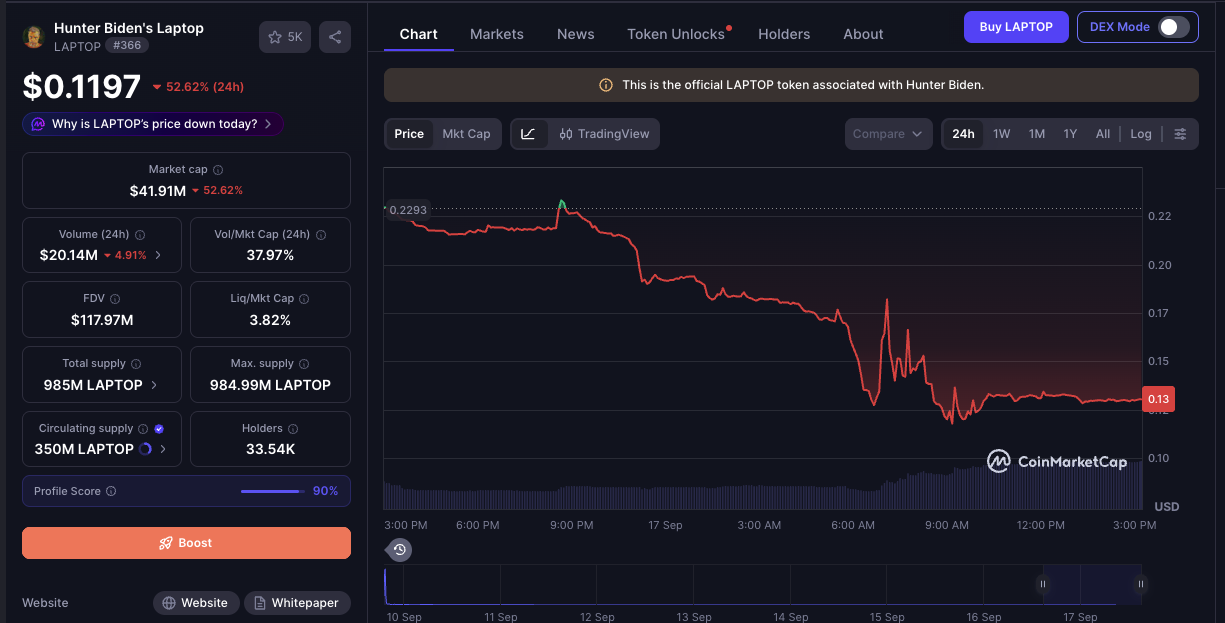Click the info icon beside Profile Score
Screen dimensions: 1225x623
click(111, 491)
